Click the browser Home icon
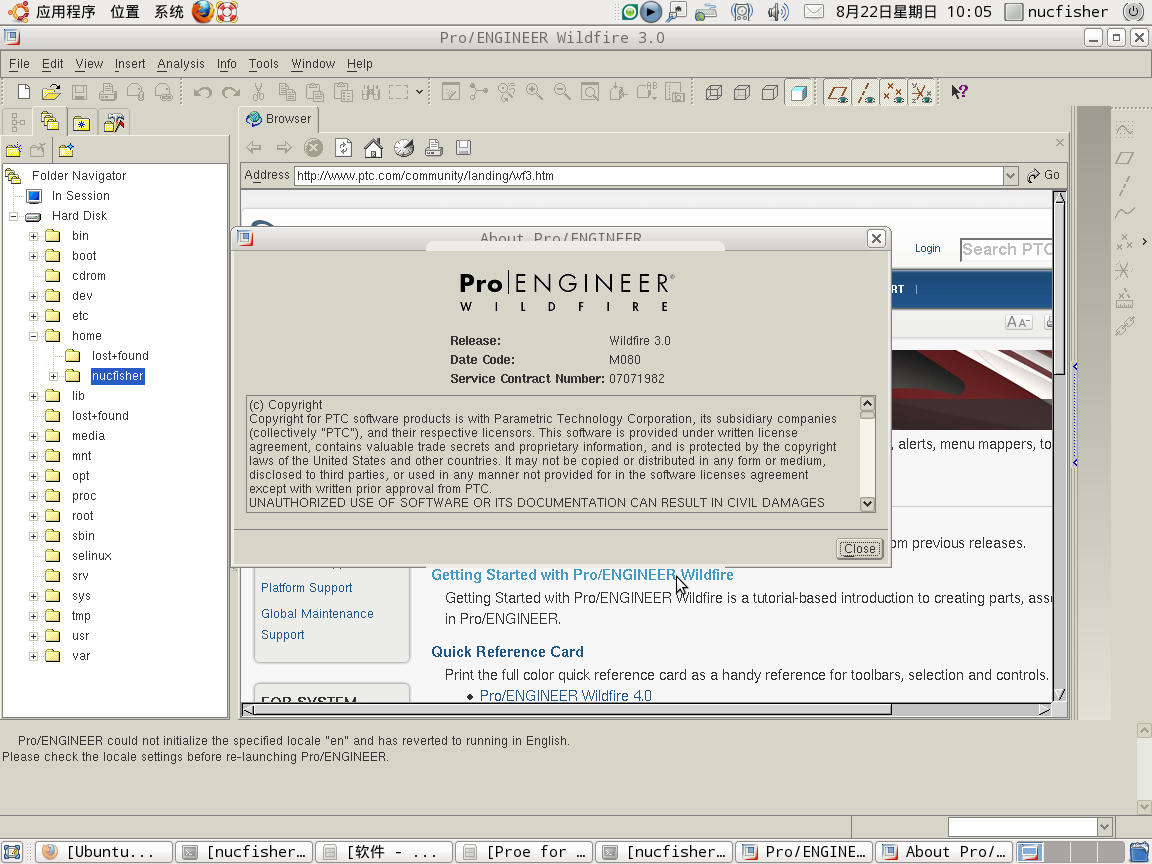 [373, 148]
